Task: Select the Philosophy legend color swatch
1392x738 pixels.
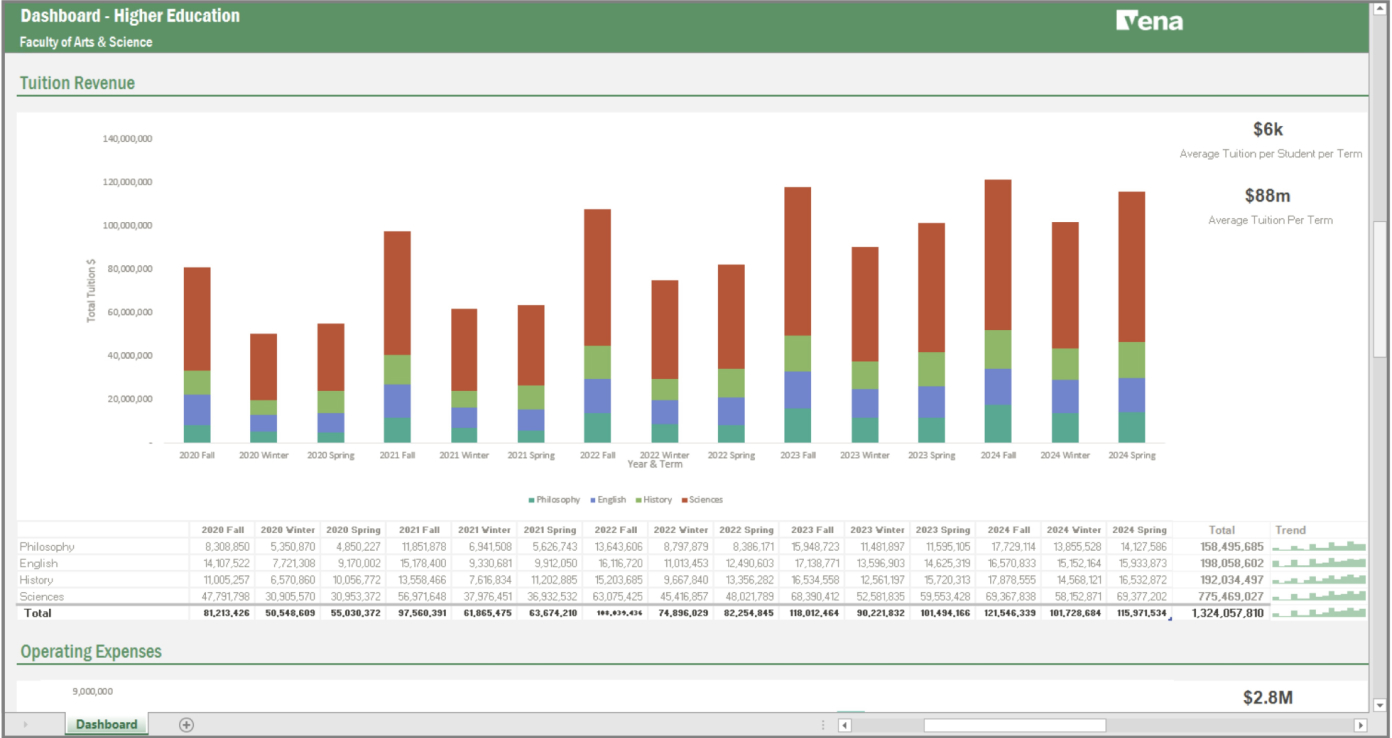Action: (531, 500)
